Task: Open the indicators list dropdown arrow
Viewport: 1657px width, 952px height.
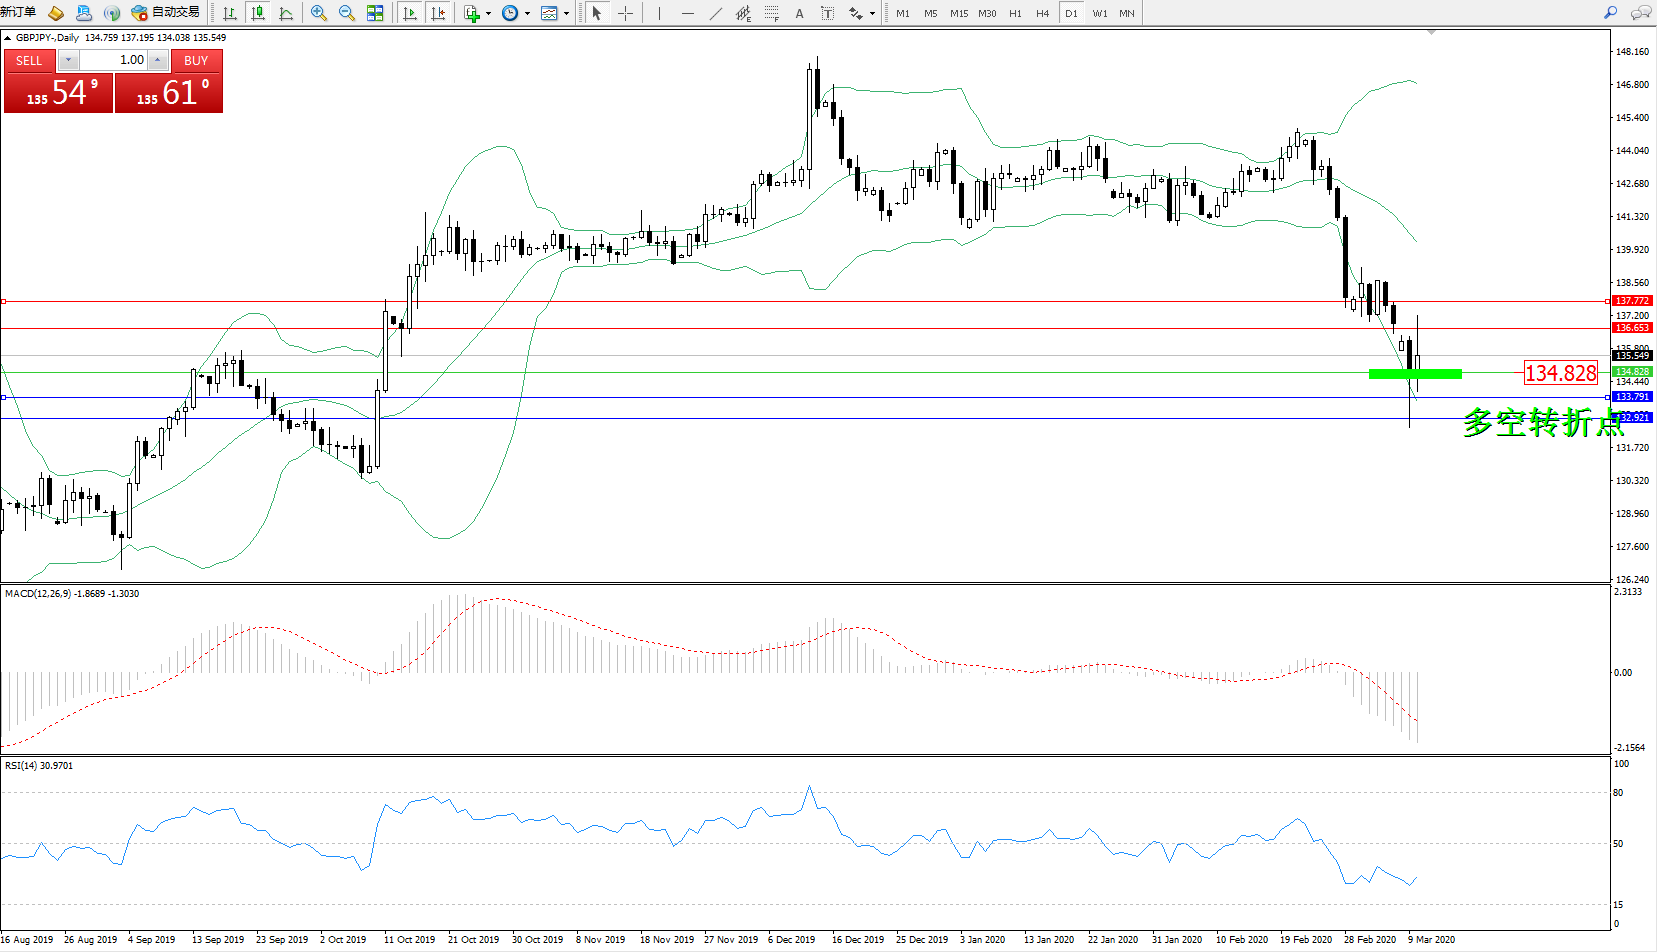Action: tap(488, 14)
